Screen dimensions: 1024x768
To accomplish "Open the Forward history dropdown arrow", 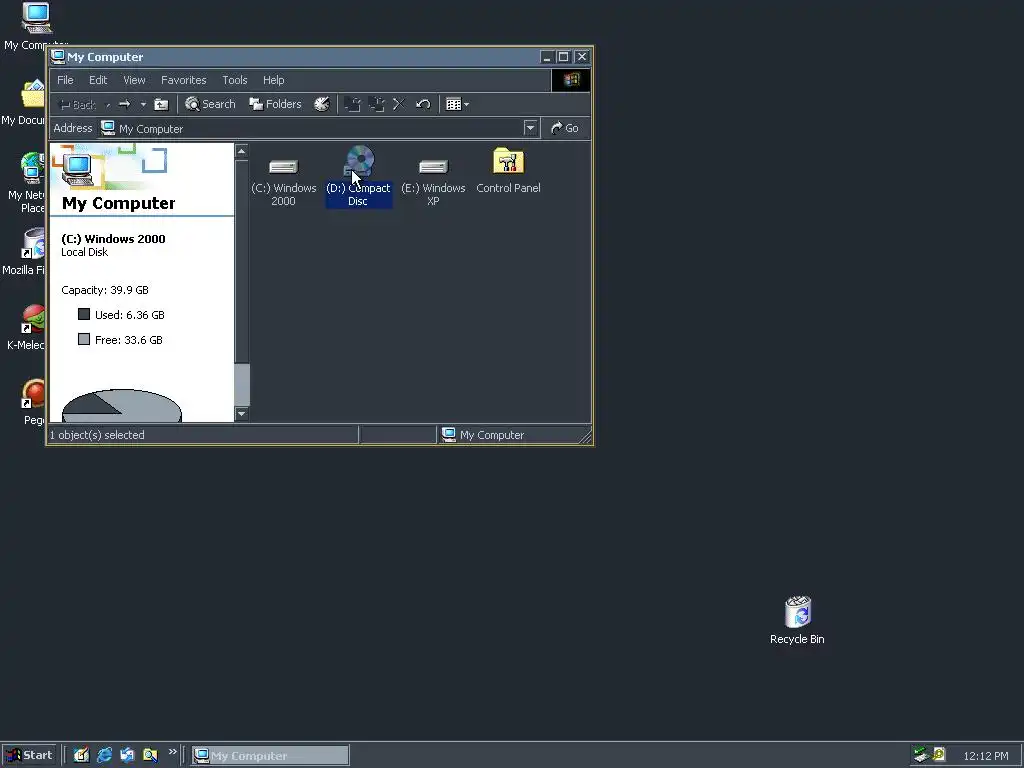I will click(143, 104).
